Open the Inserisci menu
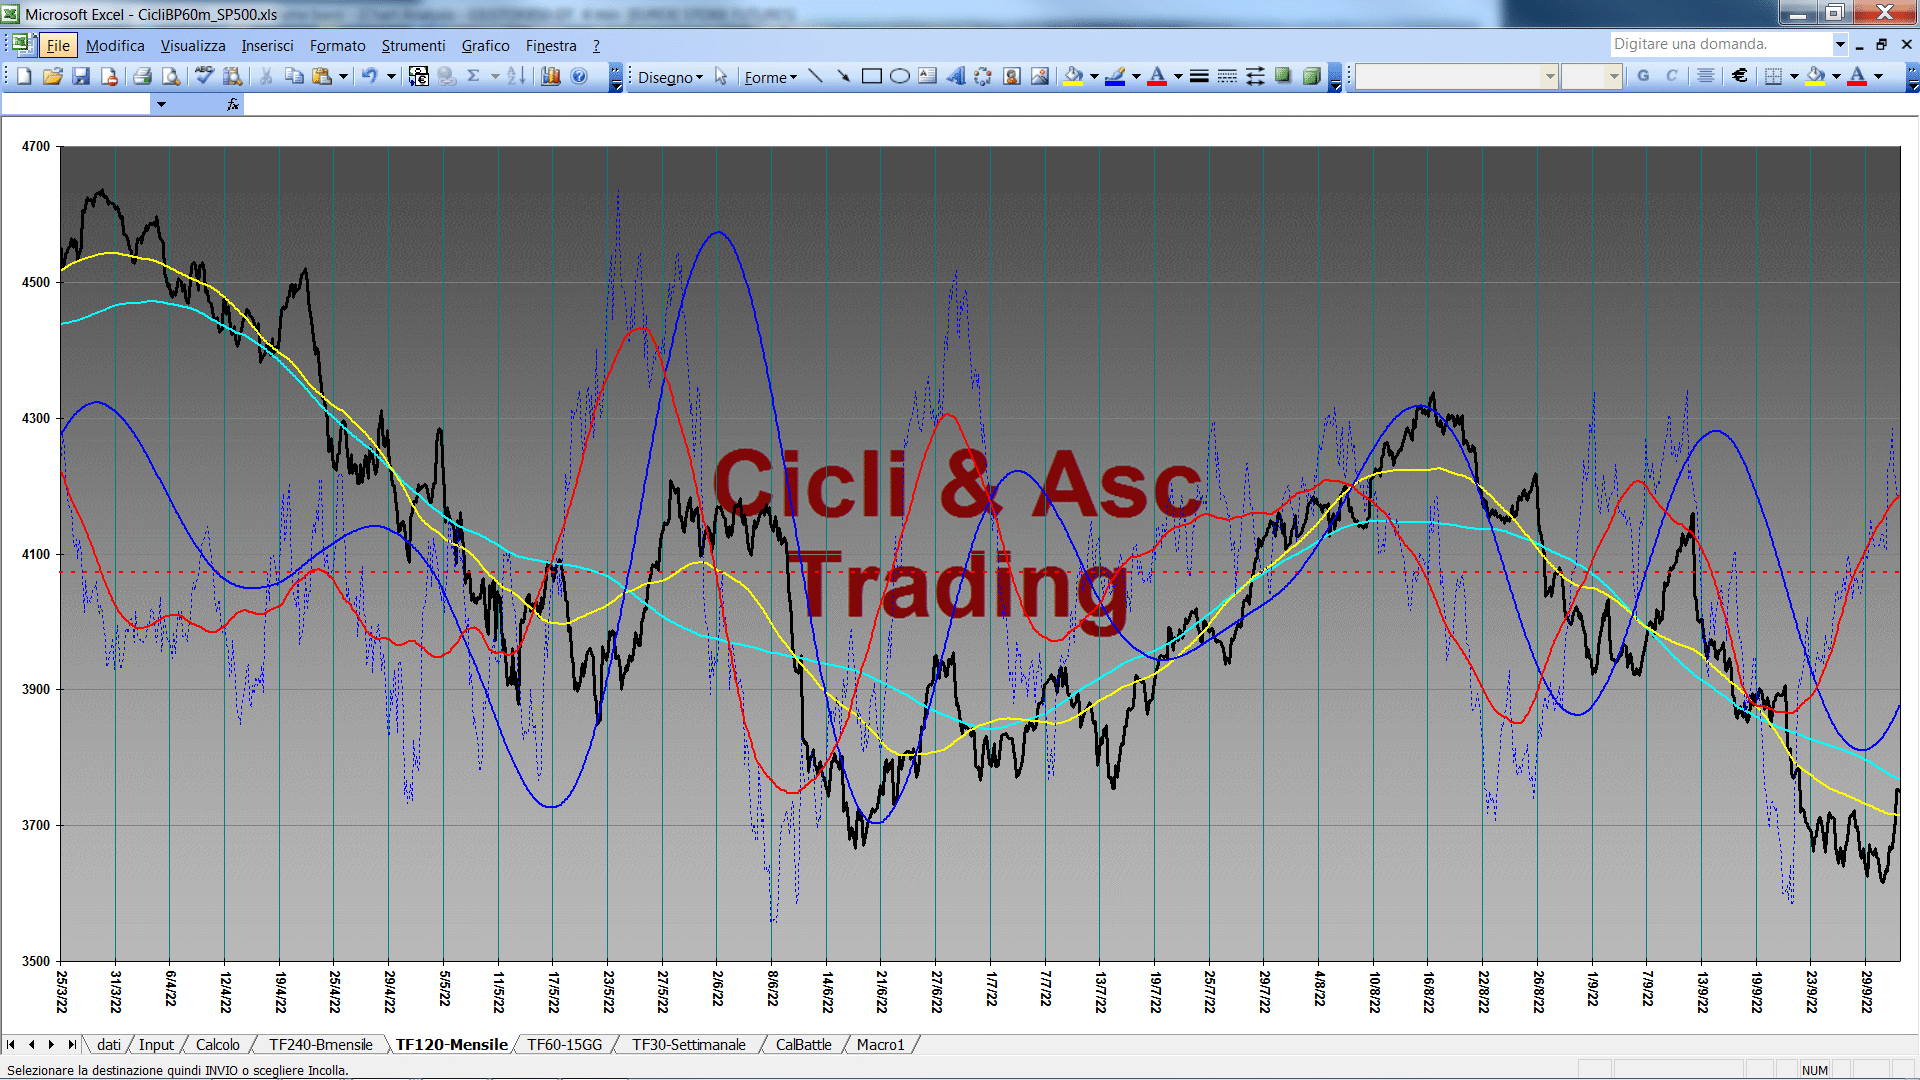Screen dimensions: 1920x1080 point(267,46)
